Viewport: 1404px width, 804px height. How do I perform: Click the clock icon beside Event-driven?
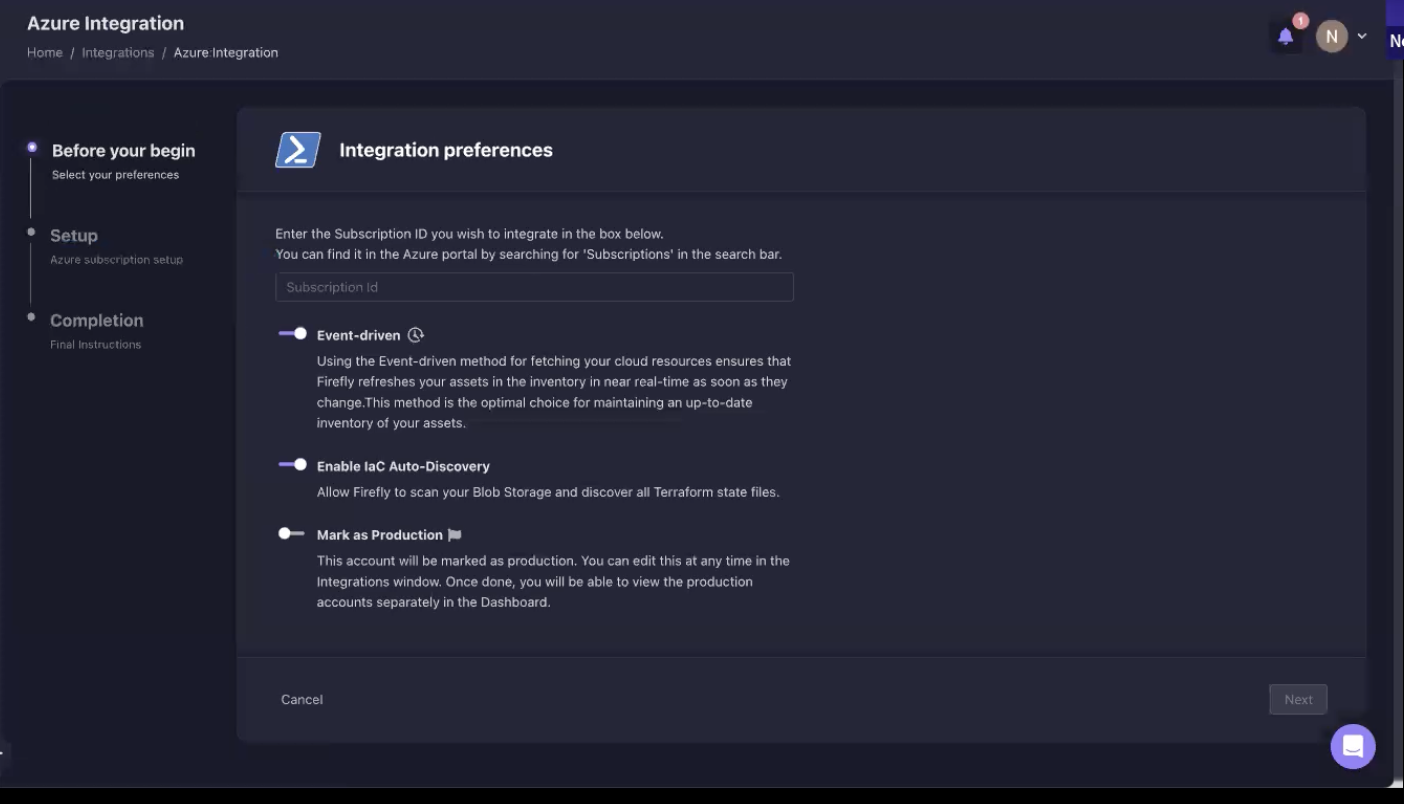click(416, 335)
